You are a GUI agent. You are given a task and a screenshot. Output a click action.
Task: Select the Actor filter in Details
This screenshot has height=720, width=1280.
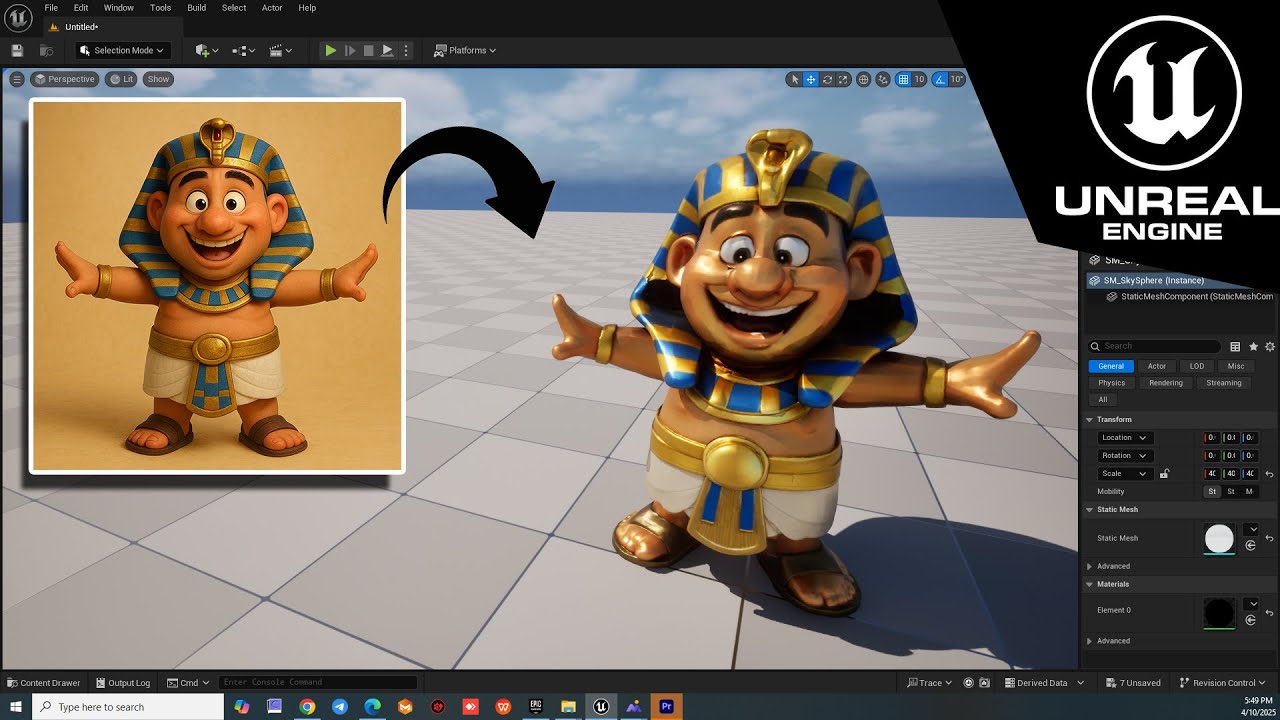pyautogui.click(x=1157, y=366)
